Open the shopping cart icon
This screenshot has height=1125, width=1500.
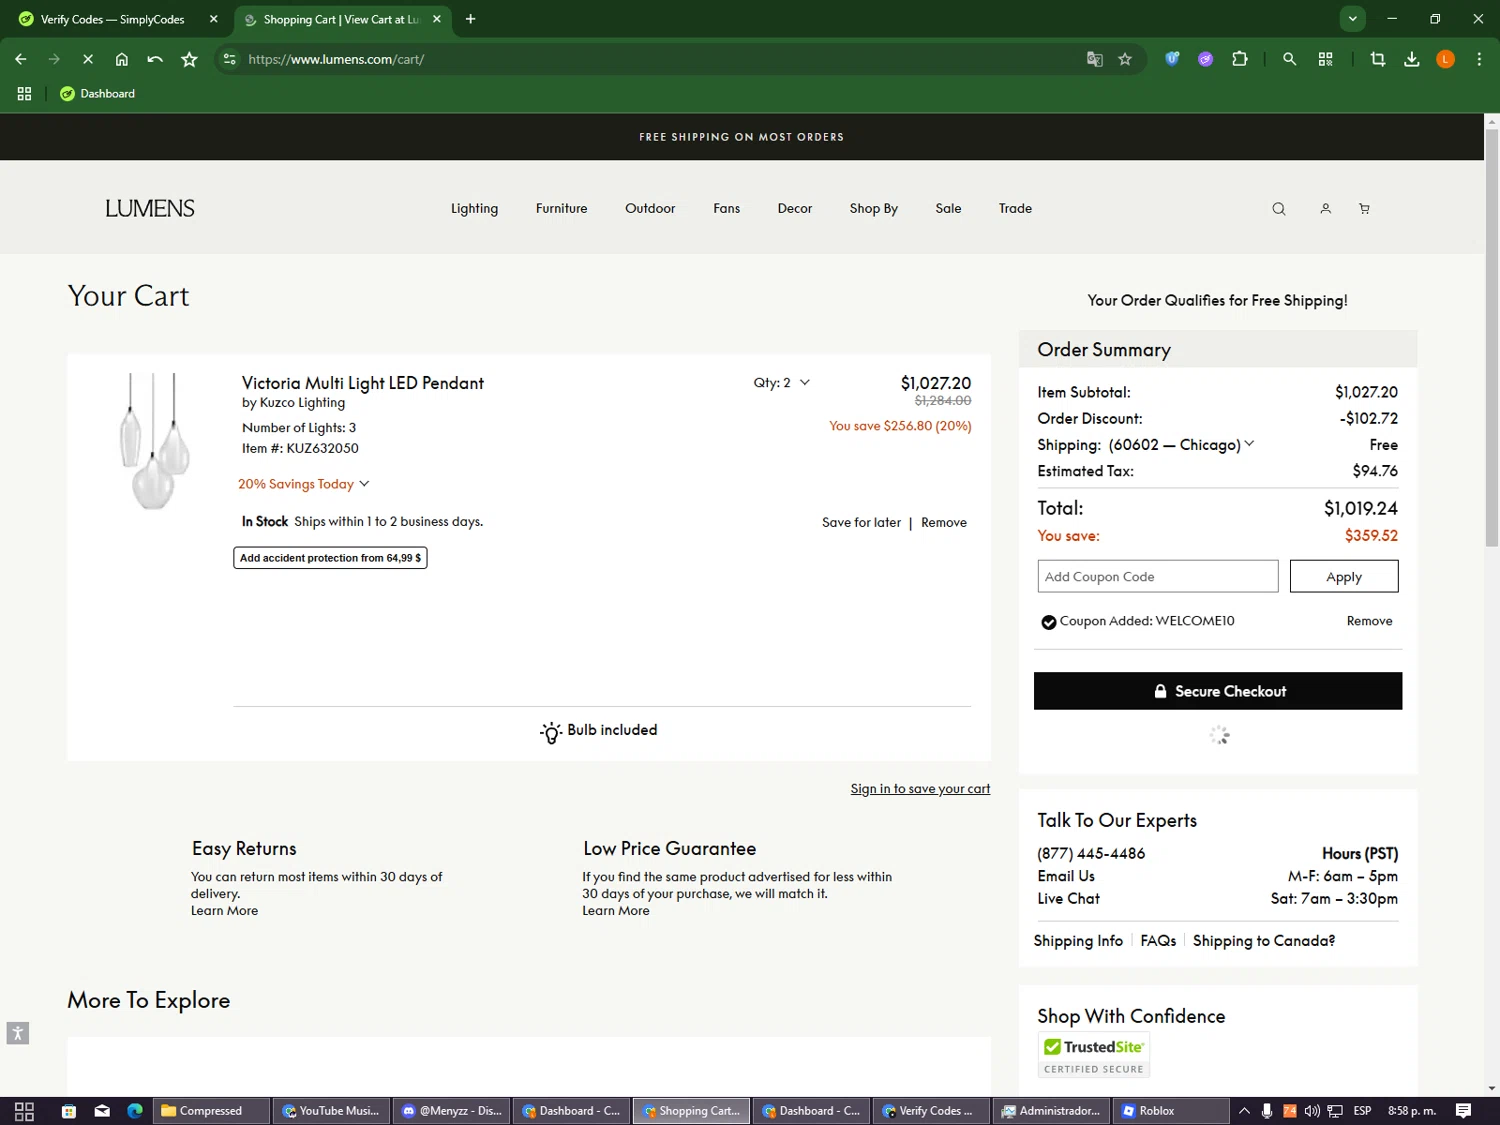[x=1364, y=209]
